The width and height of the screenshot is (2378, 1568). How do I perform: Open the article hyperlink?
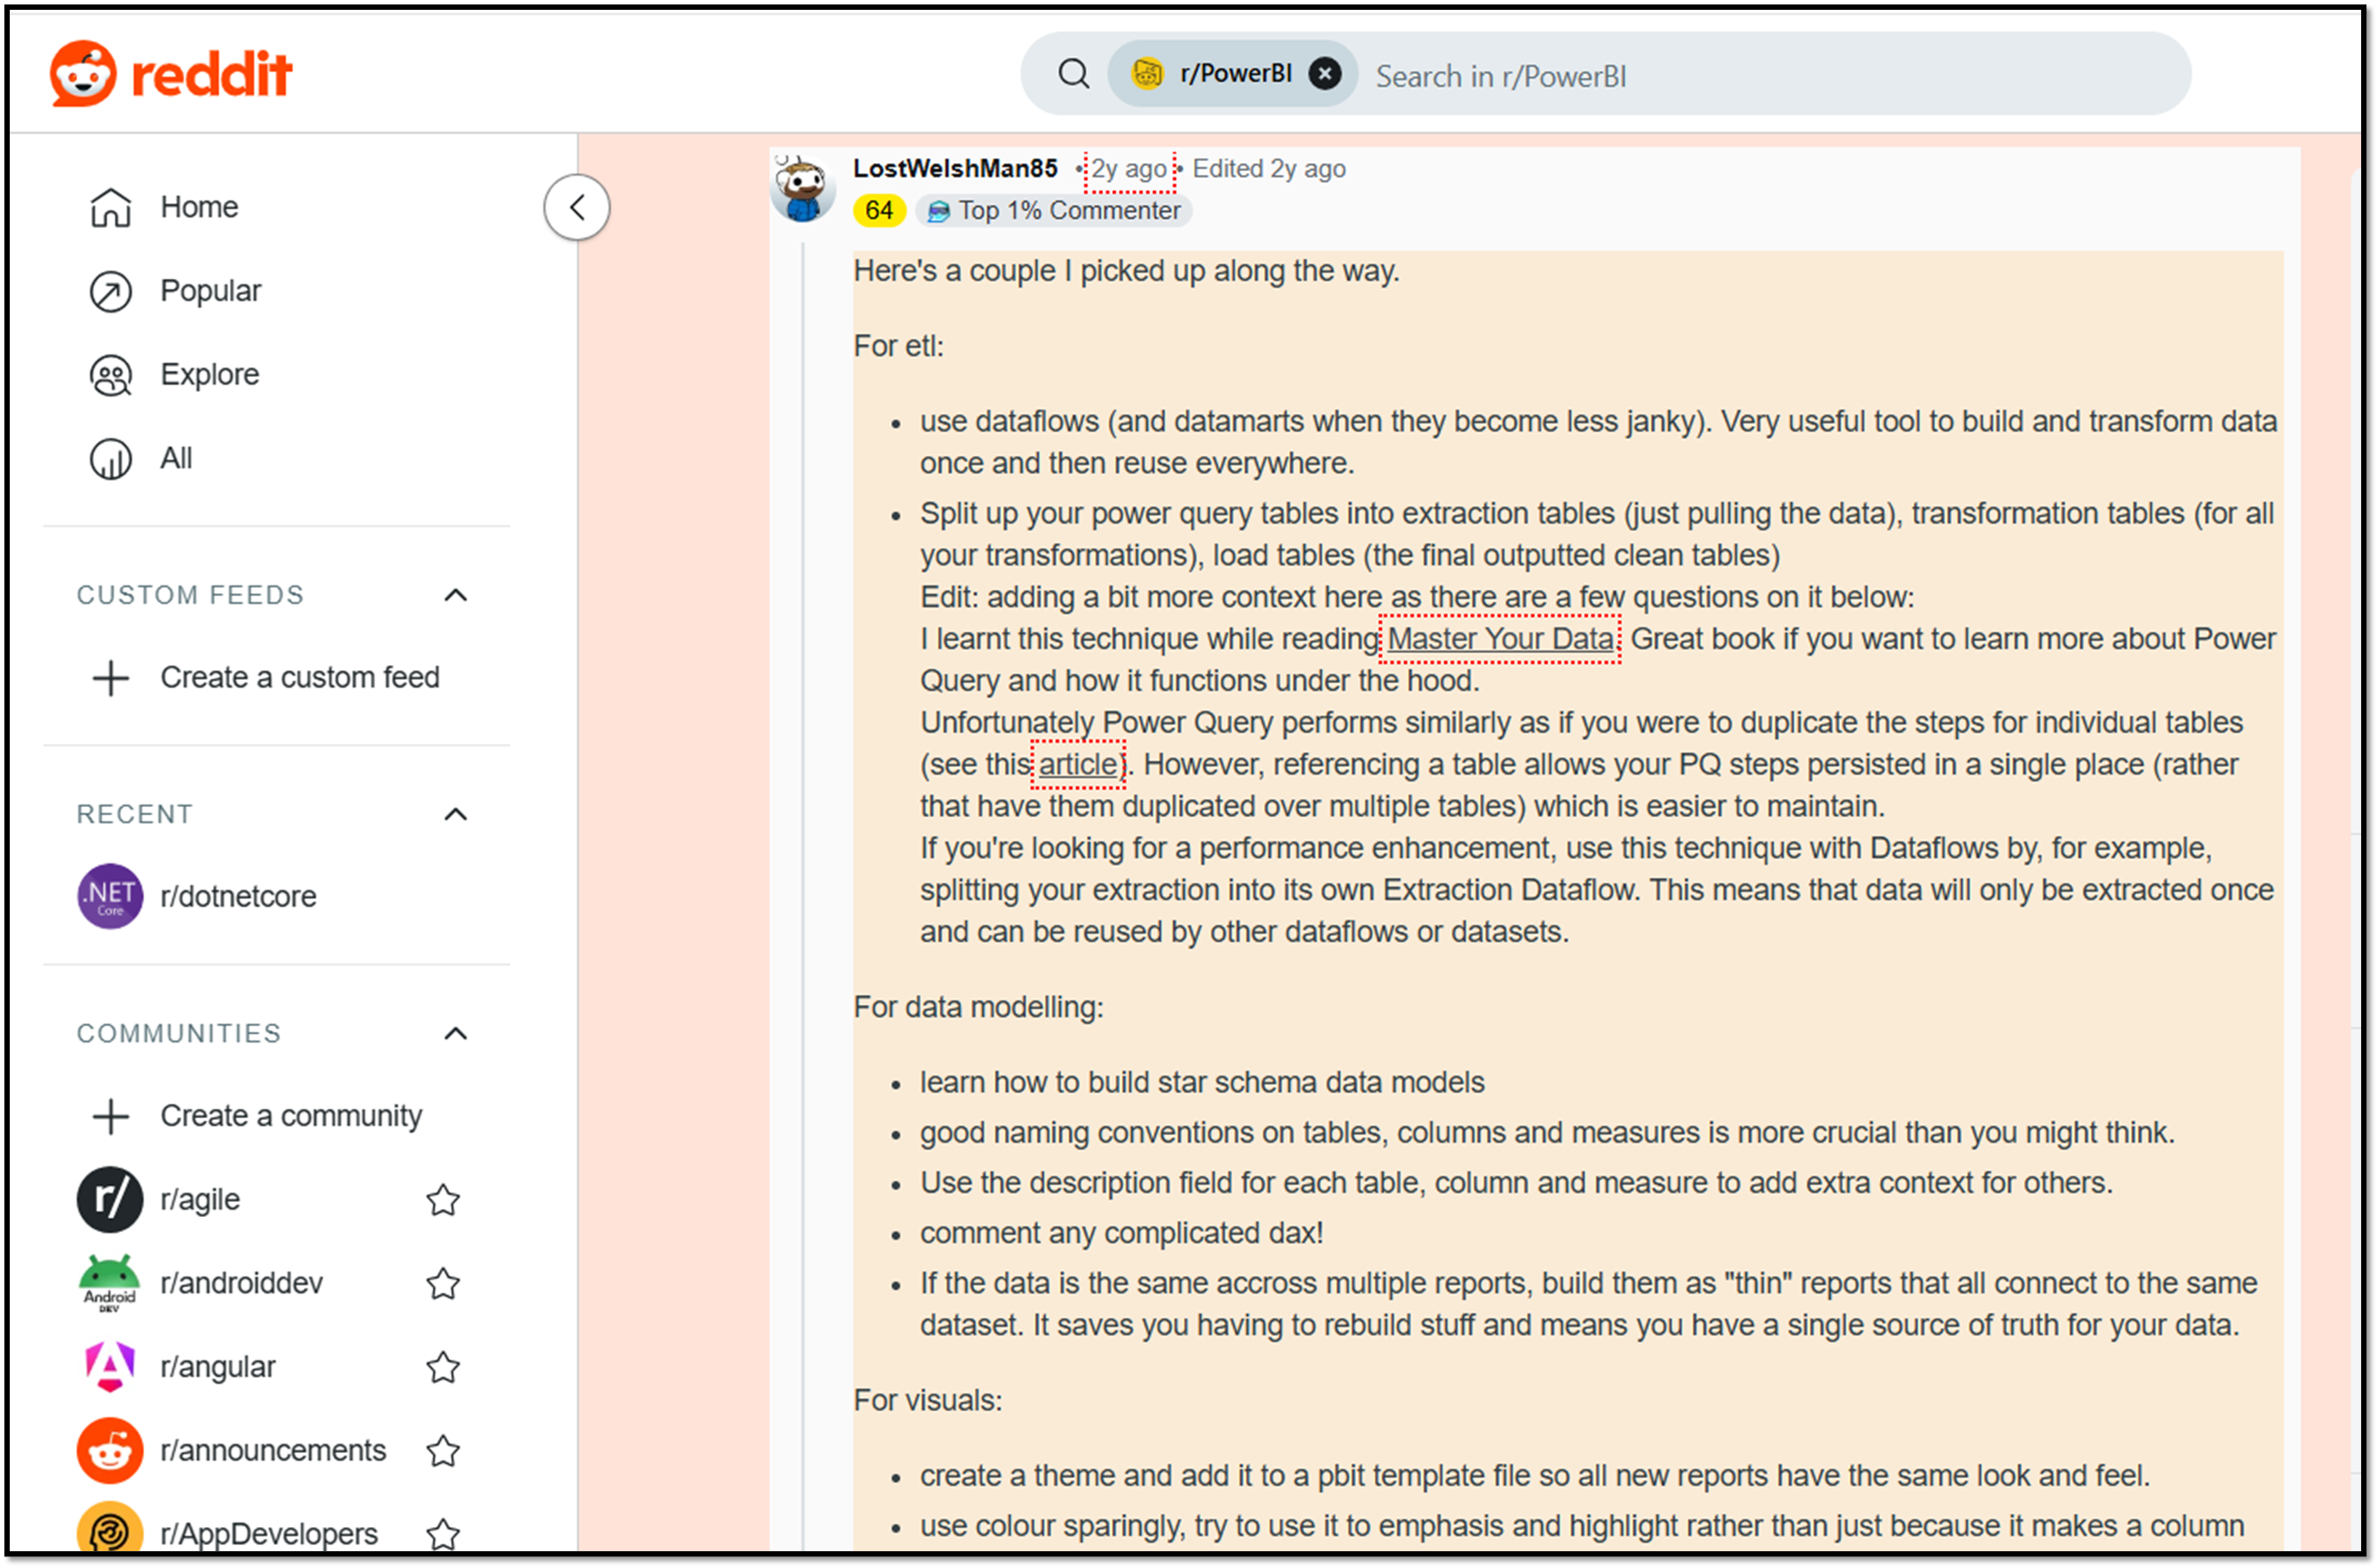(x=1078, y=765)
